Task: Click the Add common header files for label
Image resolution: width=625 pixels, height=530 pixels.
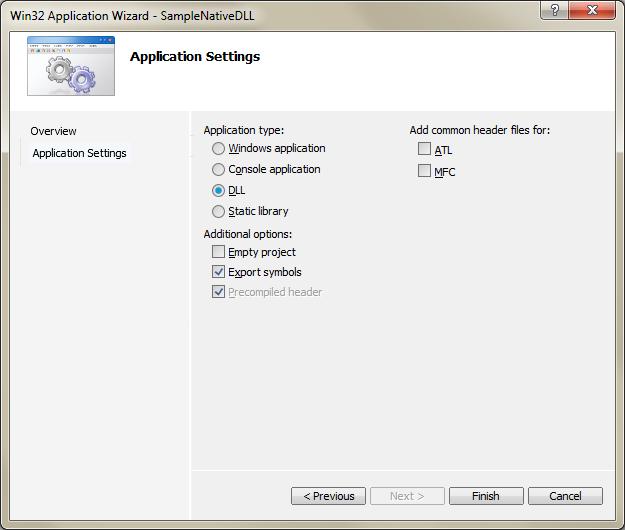Action: click(x=480, y=130)
